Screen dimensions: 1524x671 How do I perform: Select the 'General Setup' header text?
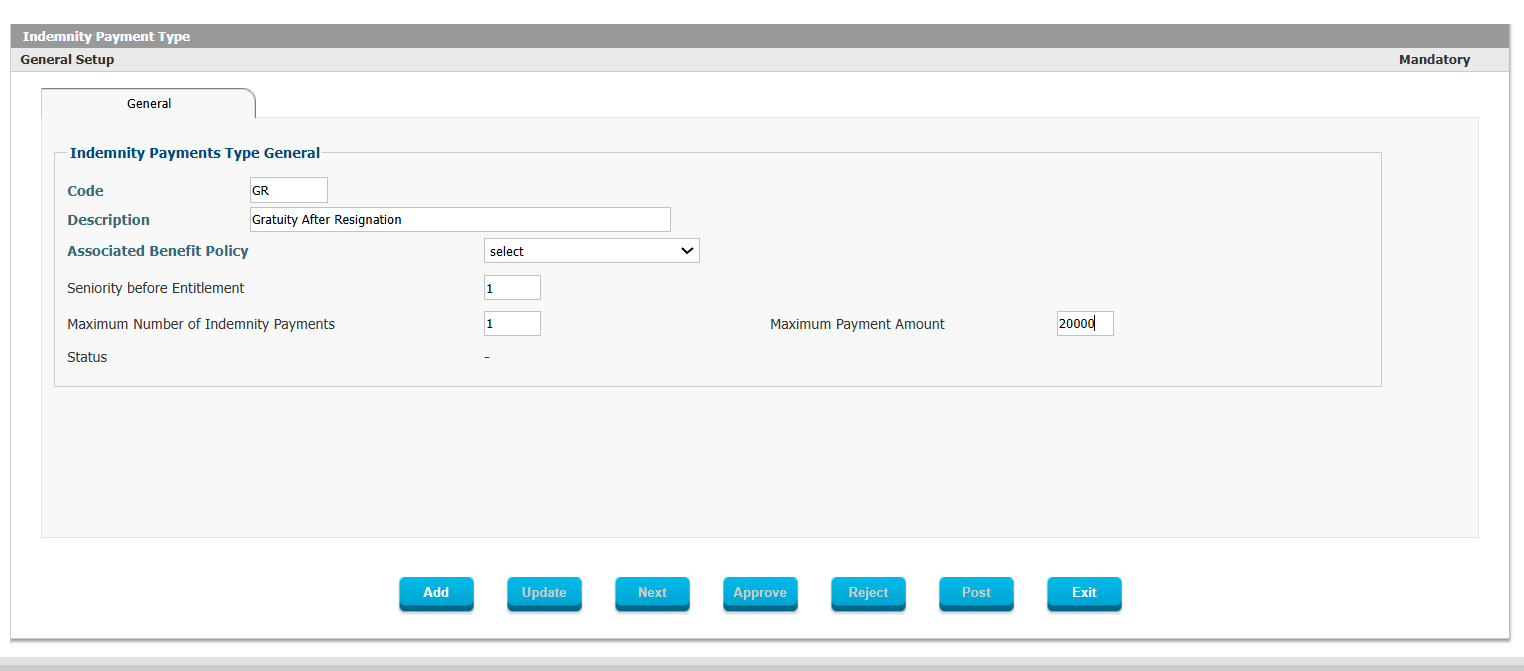click(x=67, y=60)
